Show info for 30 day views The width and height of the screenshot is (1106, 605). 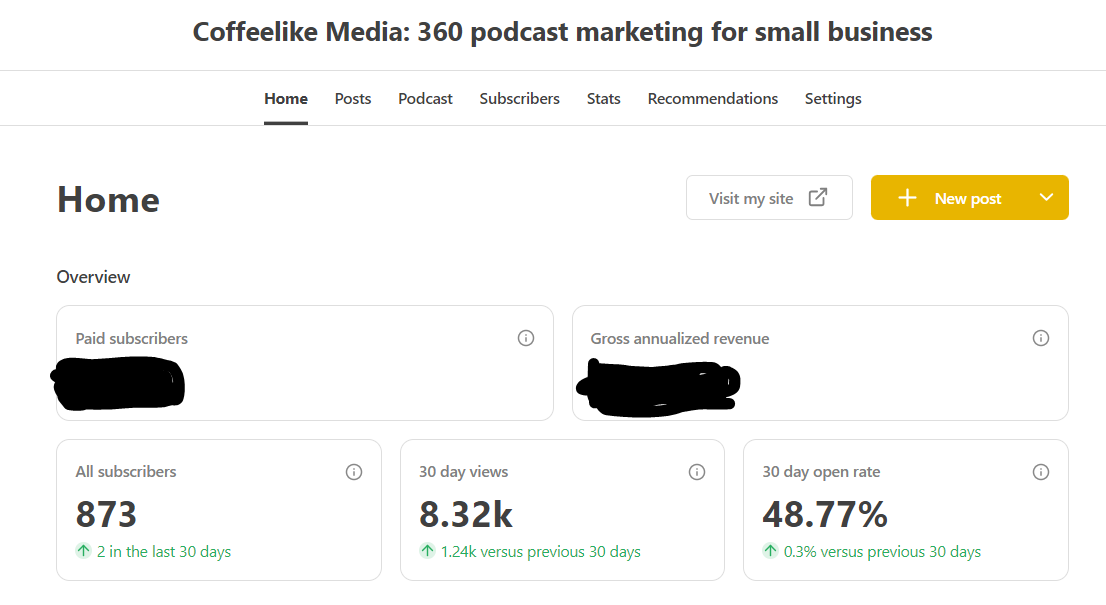coord(697,472)
